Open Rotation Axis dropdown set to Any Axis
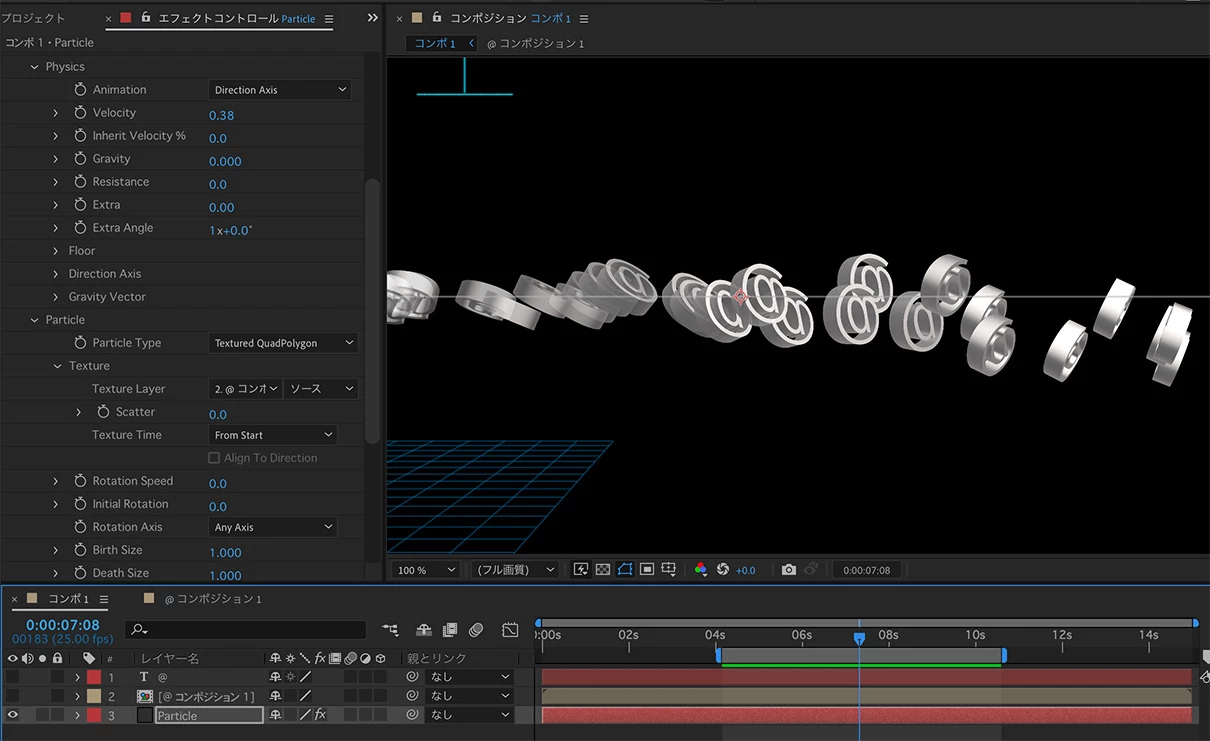The image size is (1210, 741). [x=273, y=527]
